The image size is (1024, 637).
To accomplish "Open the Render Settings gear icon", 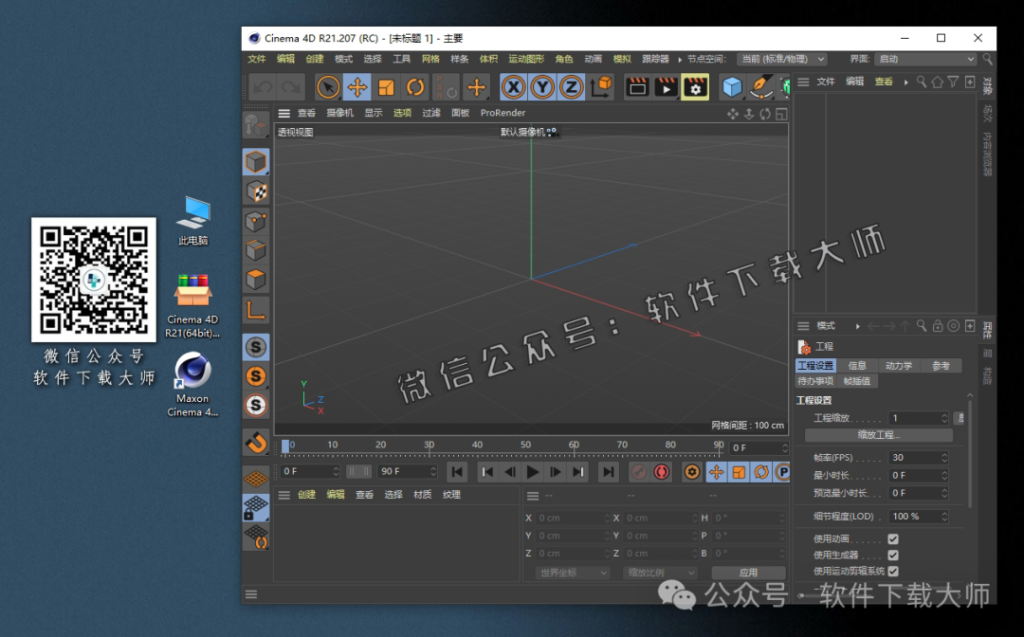I will coord(695,87).
